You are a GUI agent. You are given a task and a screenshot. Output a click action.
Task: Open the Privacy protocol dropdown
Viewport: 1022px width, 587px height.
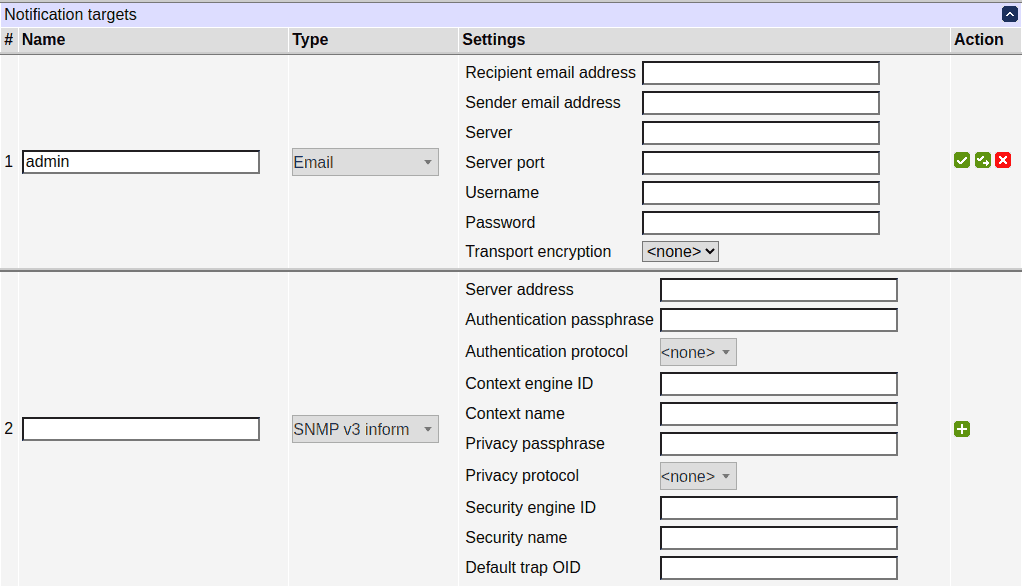coord(697,475)
